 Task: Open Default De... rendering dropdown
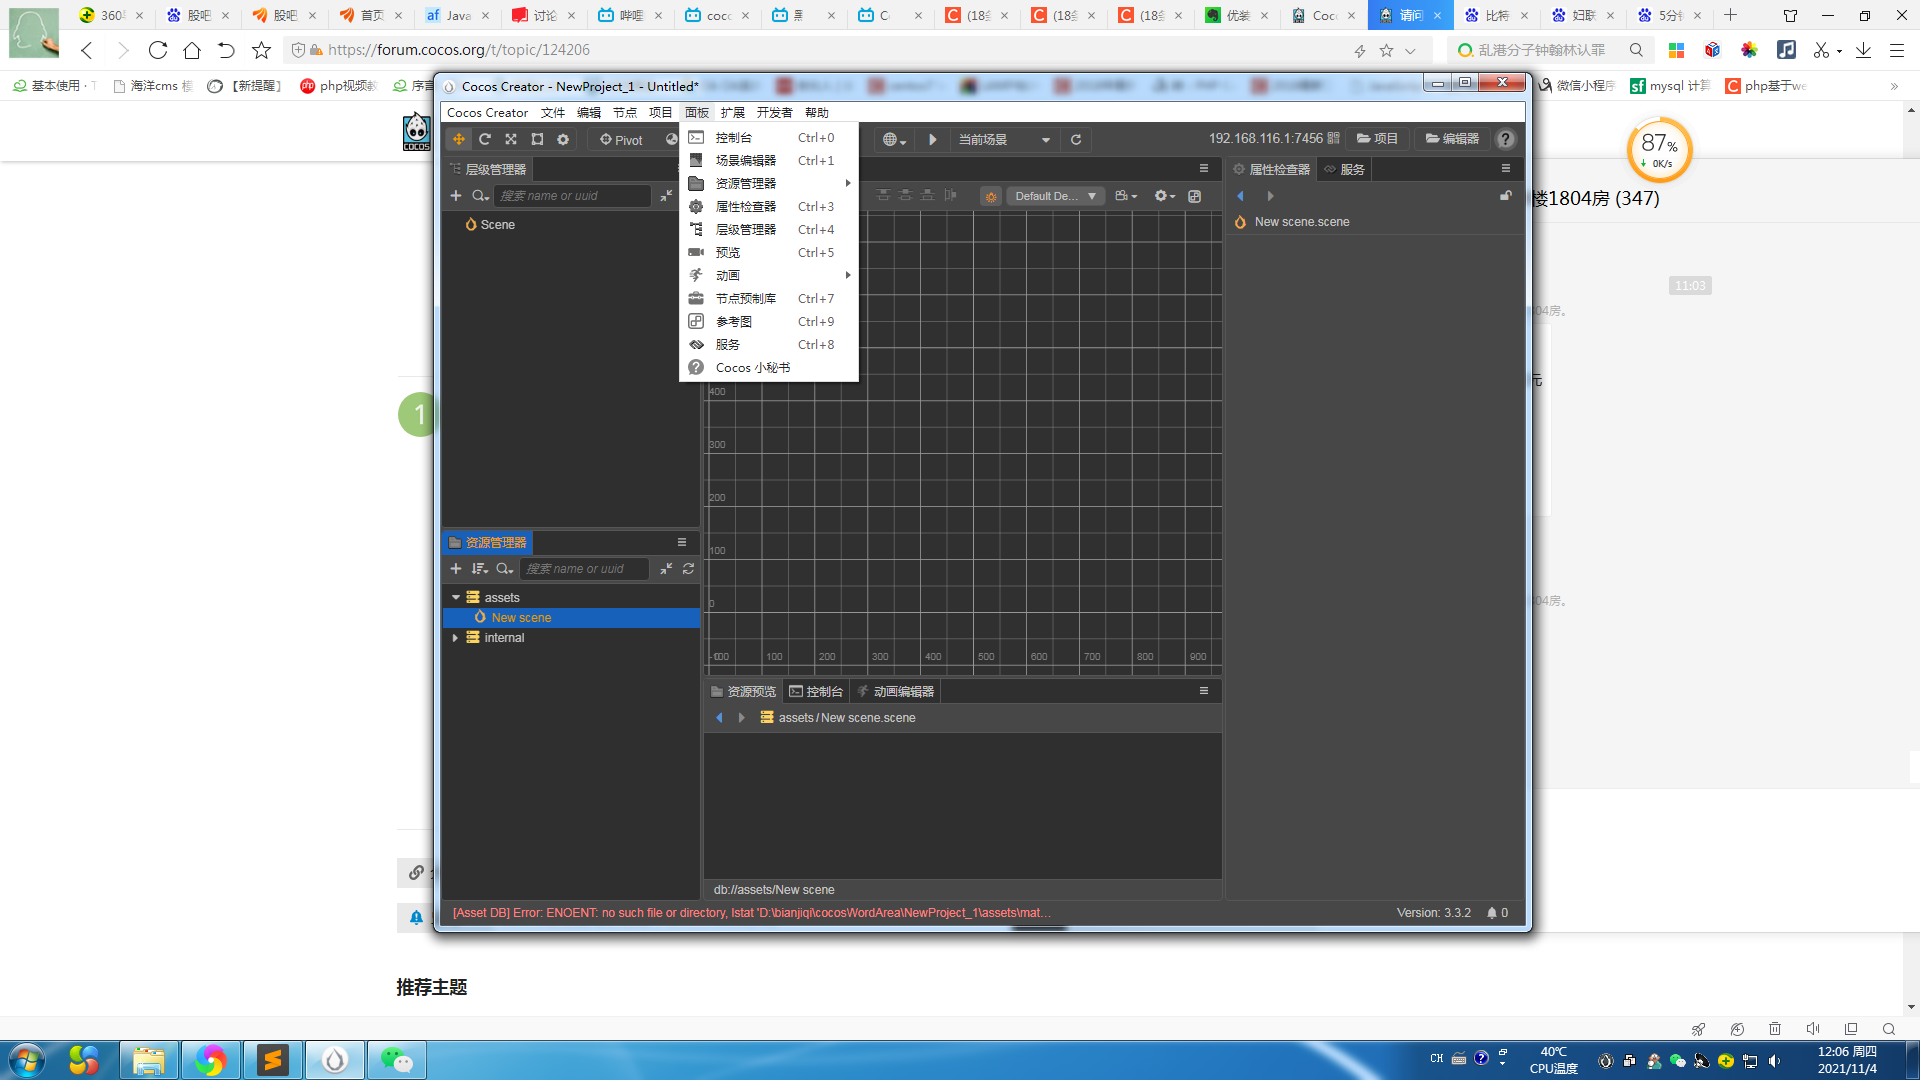[1055, 197]
